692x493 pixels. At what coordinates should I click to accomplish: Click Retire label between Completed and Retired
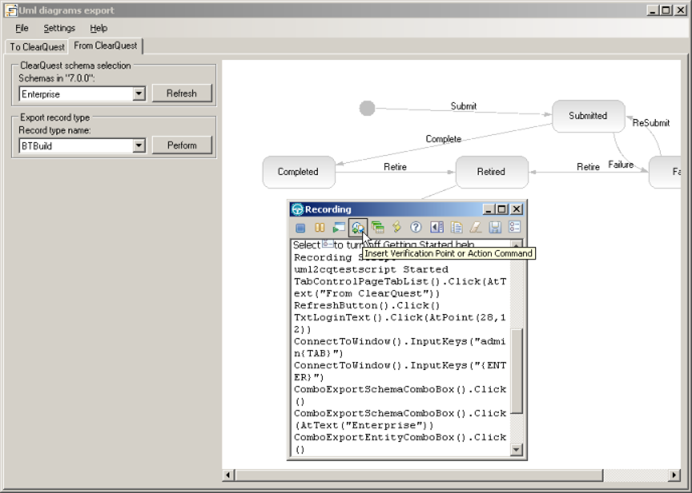[395, 167]
